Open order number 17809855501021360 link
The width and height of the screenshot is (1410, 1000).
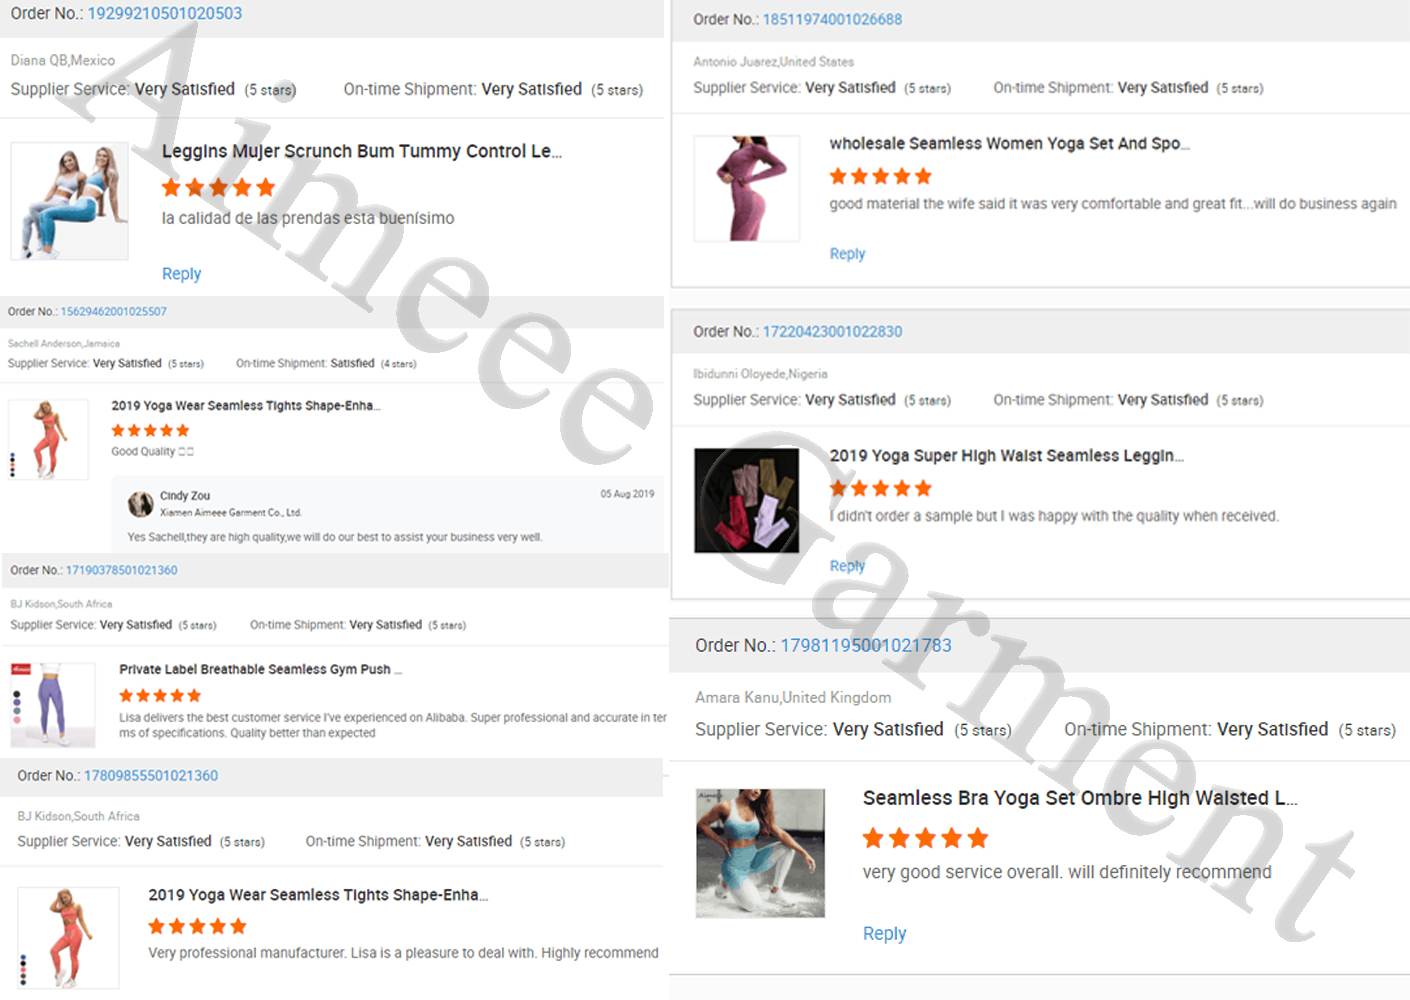click(151, 776)
